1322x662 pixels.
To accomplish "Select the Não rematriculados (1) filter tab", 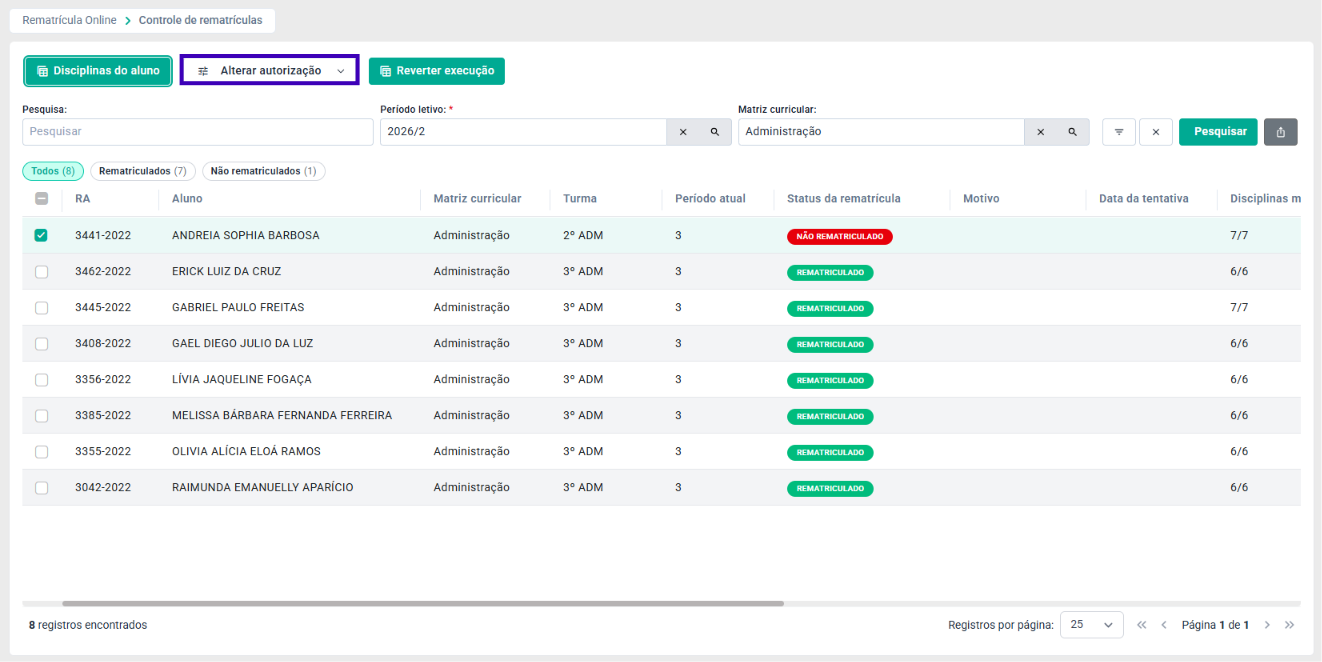I will 264,171.
